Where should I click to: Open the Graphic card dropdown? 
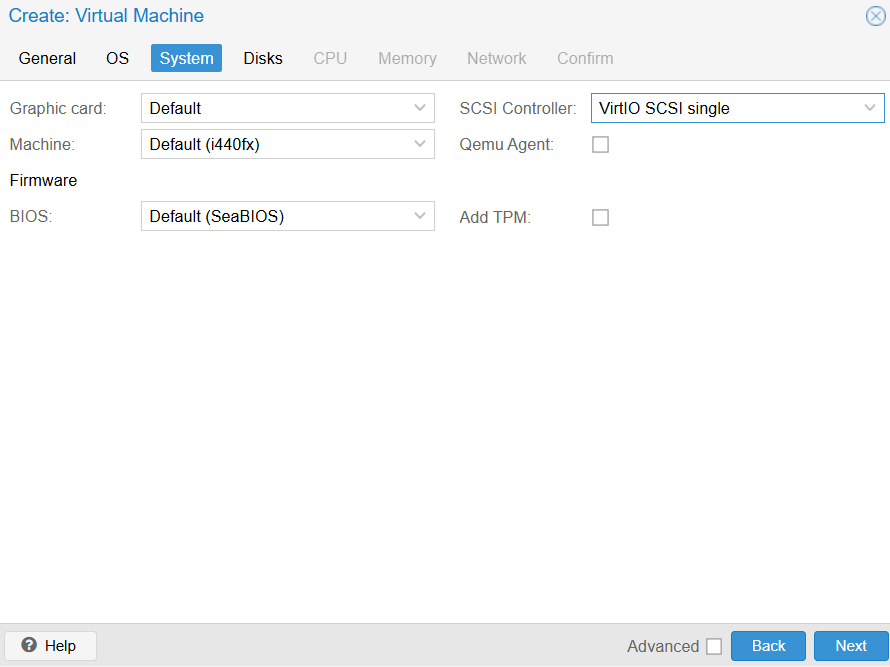[x=419, y=108]
